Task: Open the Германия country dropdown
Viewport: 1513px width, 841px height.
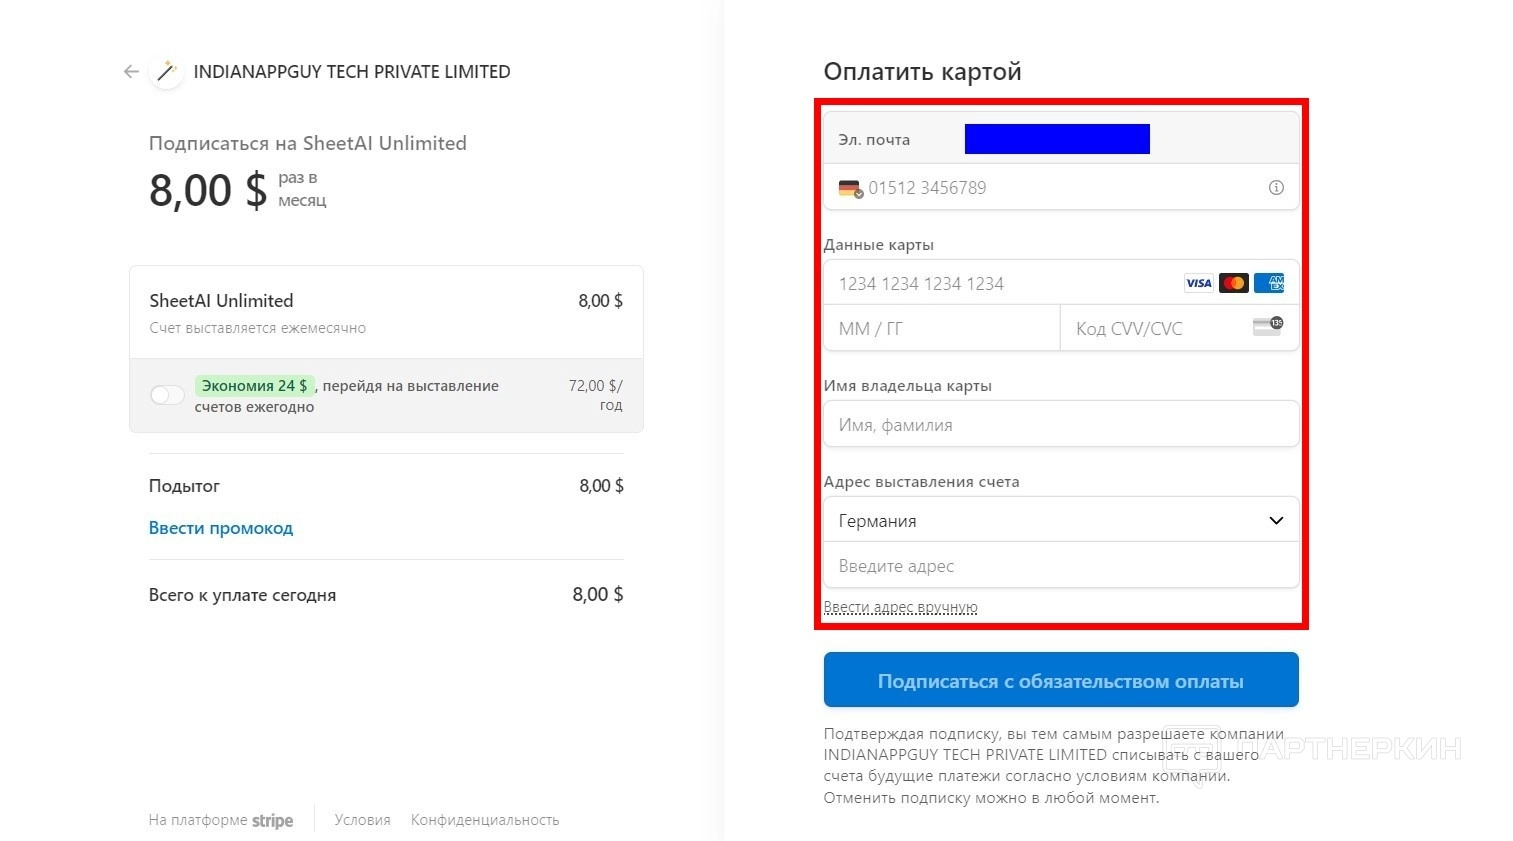Action: [x=1061, y=521]
